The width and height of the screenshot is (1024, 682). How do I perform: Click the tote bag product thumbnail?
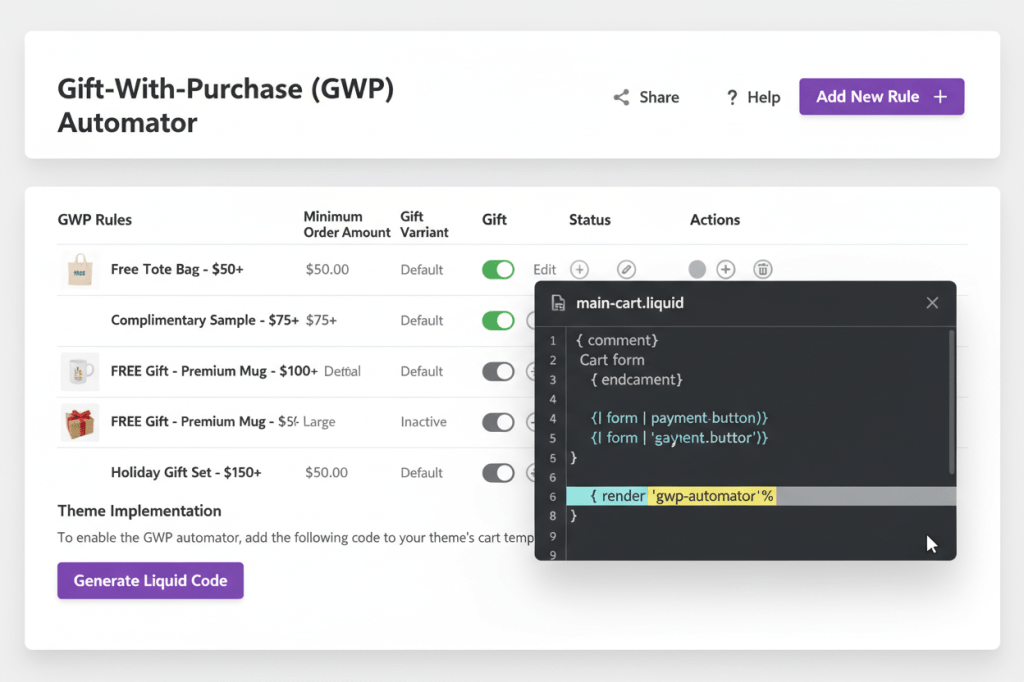tap(79, 269)
